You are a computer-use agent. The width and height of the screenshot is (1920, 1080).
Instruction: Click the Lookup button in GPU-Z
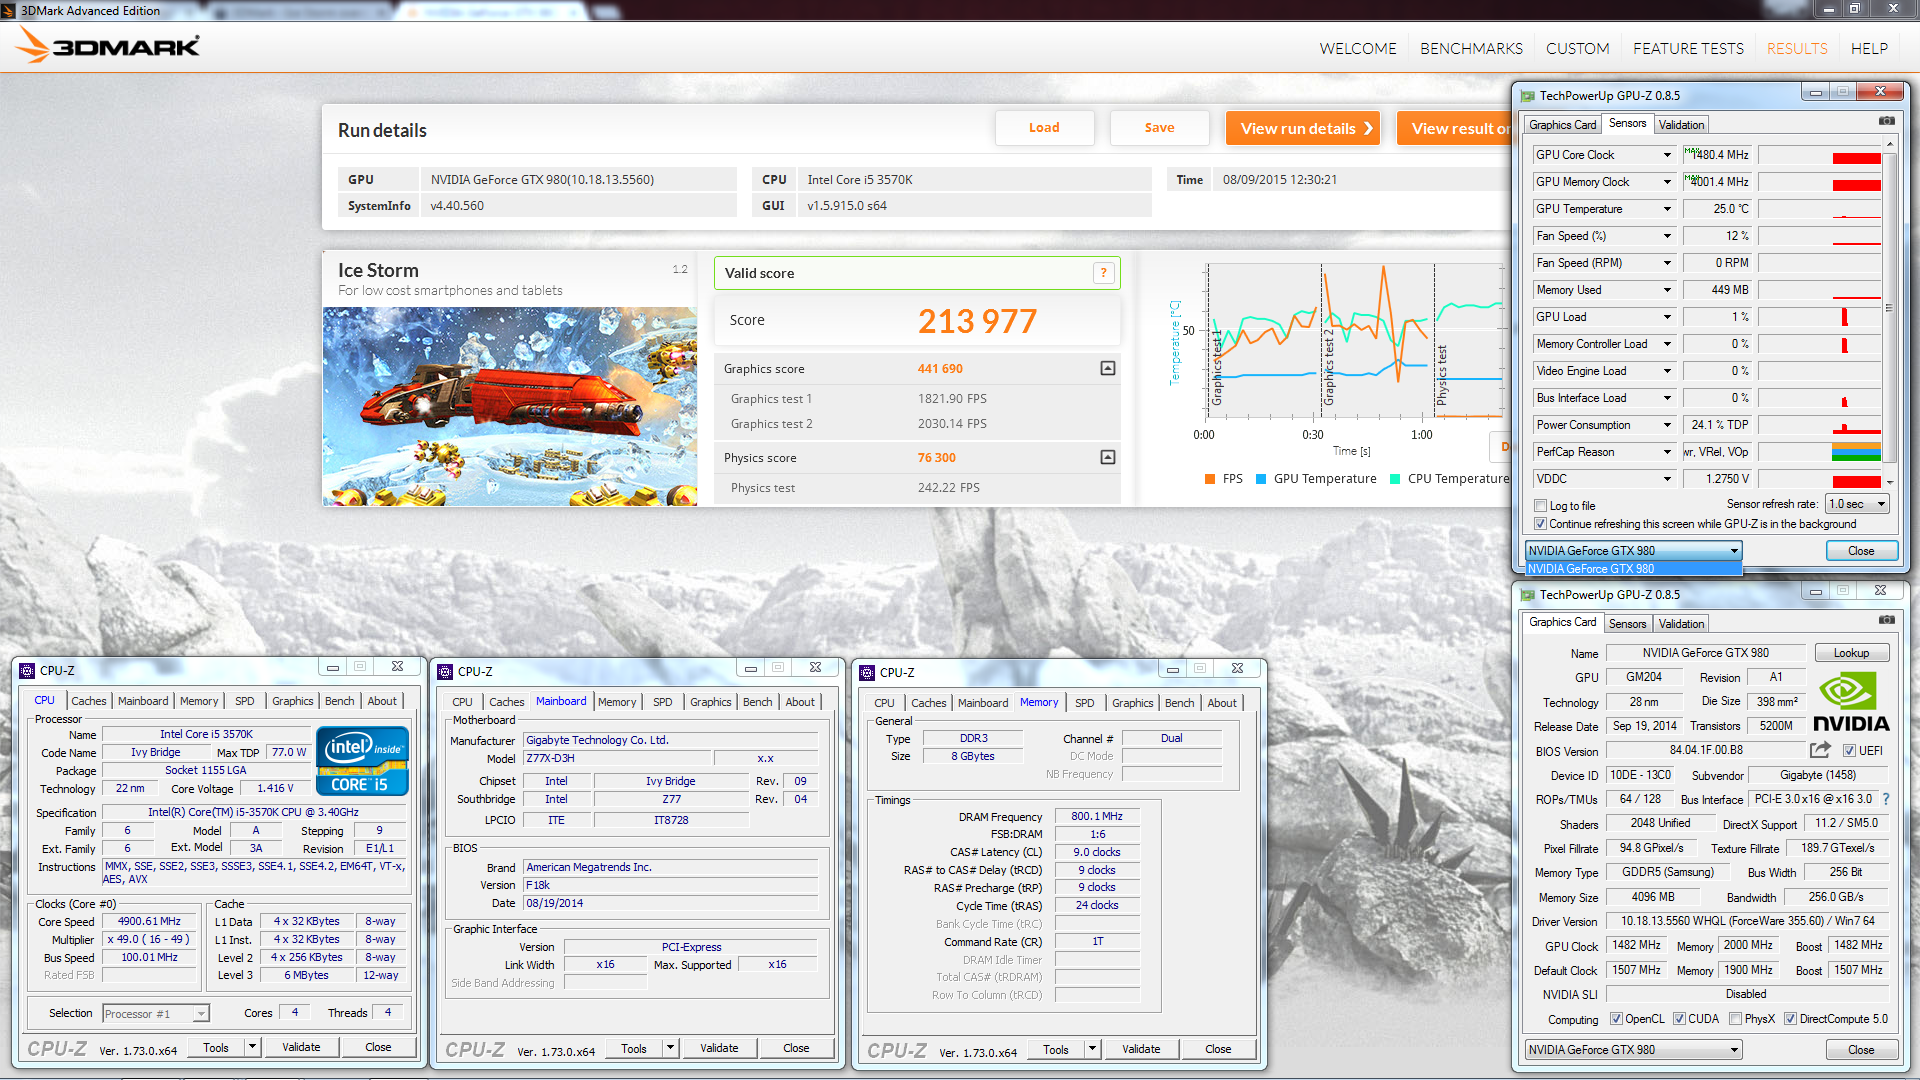click(1851, 653)
